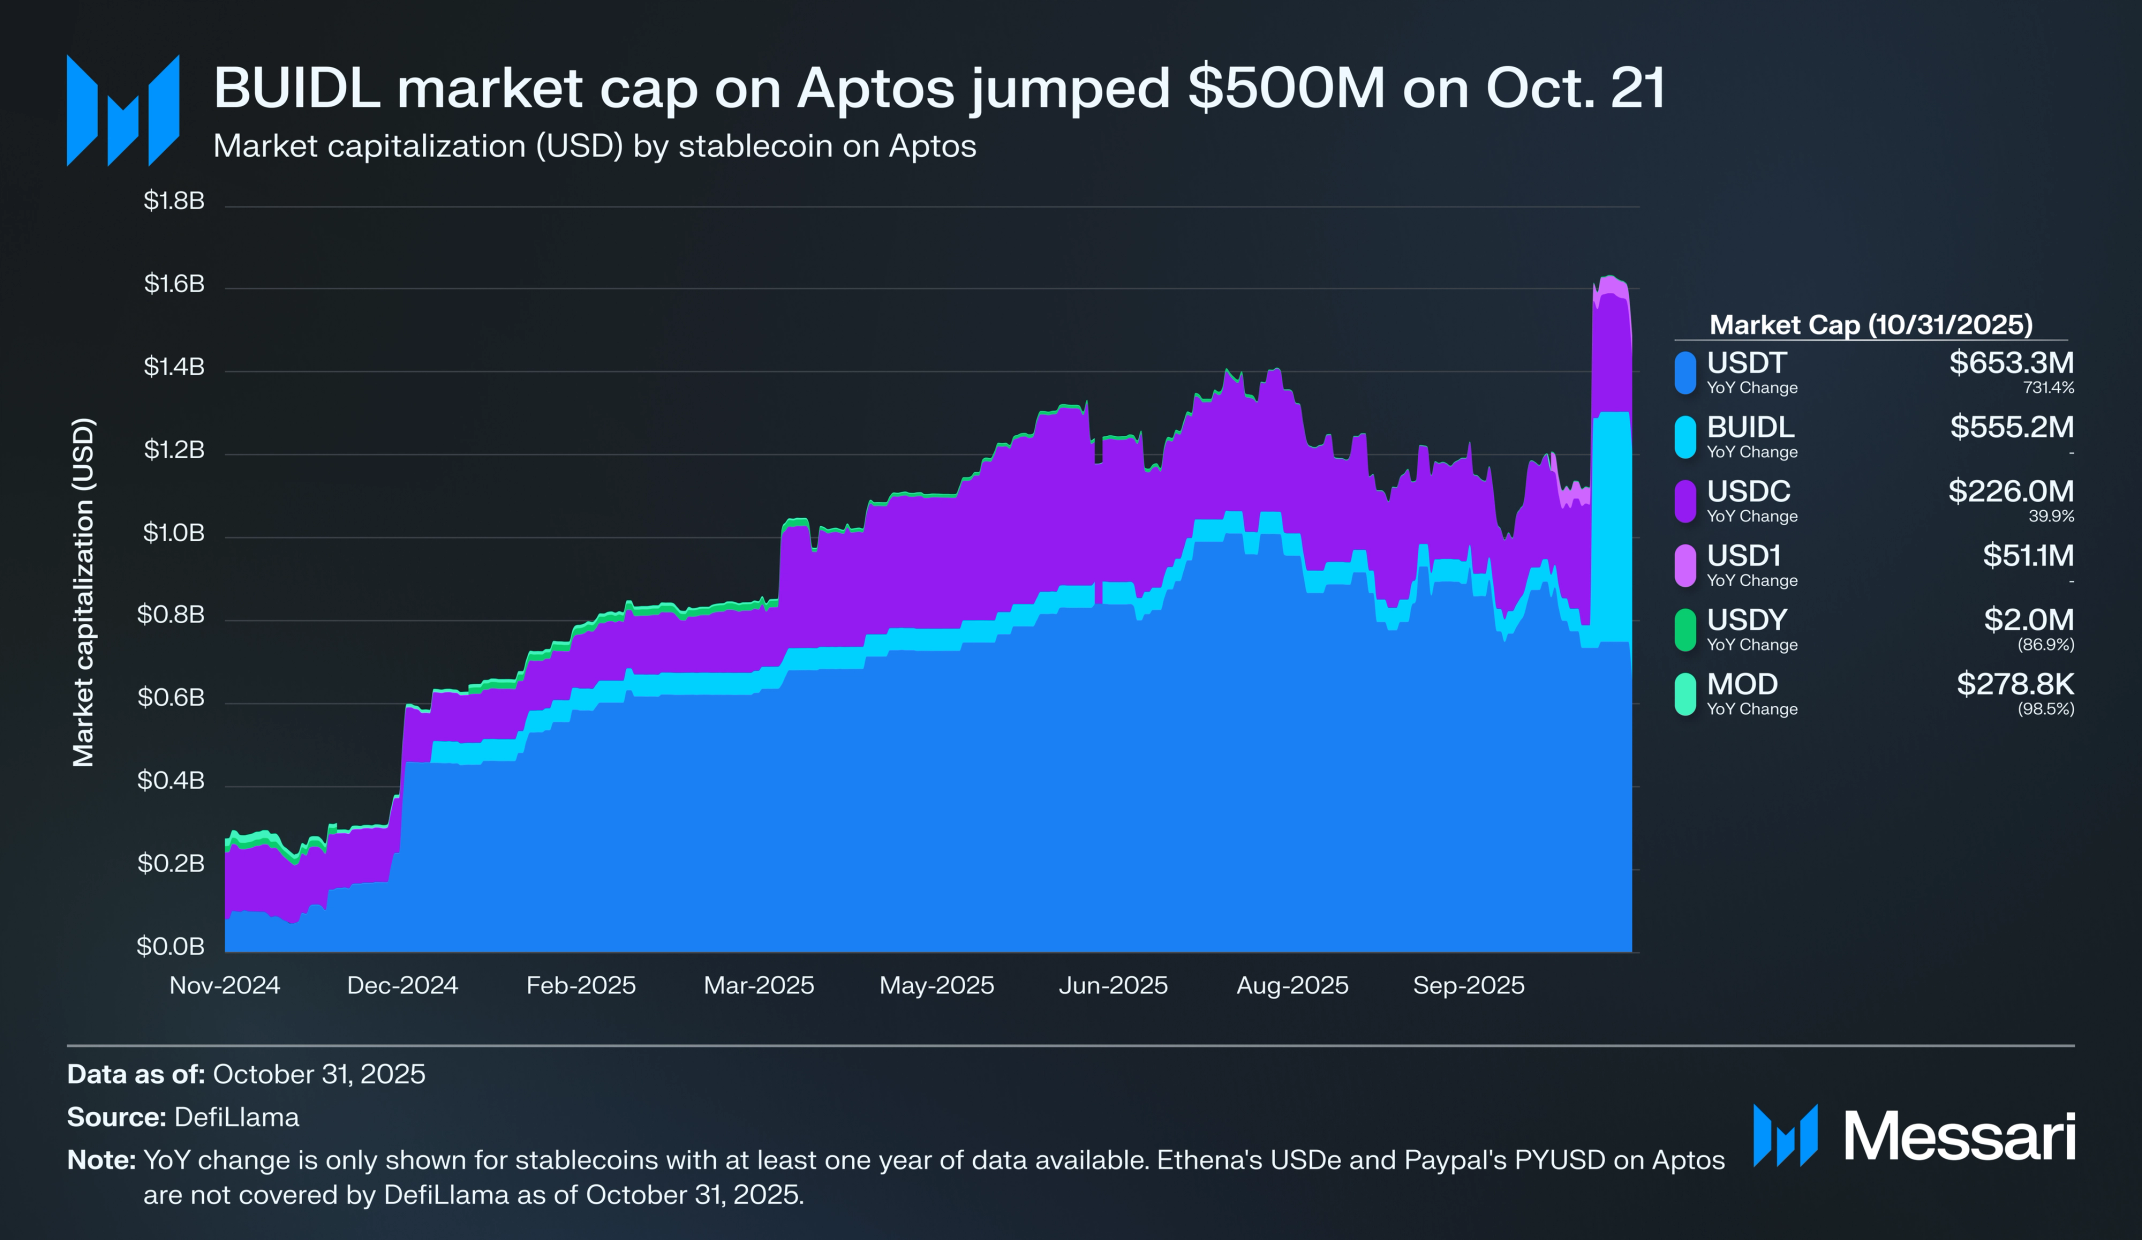2142x1240 pixels.
Task: Click the $1.0B y-axis label
Action: pos(174,533)
